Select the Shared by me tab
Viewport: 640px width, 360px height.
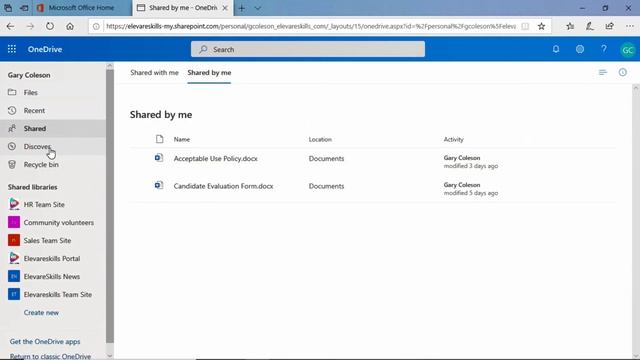tap(209, 73)
